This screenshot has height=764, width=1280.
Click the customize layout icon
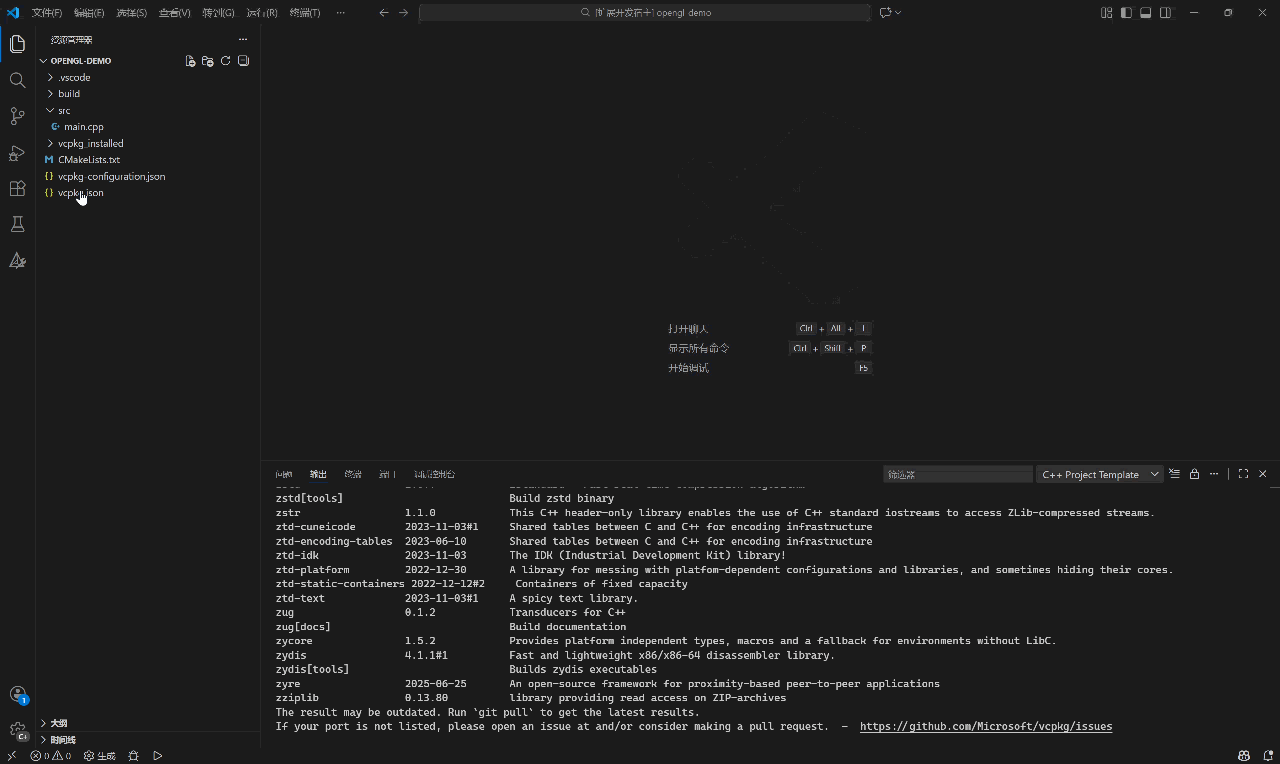coord(1107,12)
